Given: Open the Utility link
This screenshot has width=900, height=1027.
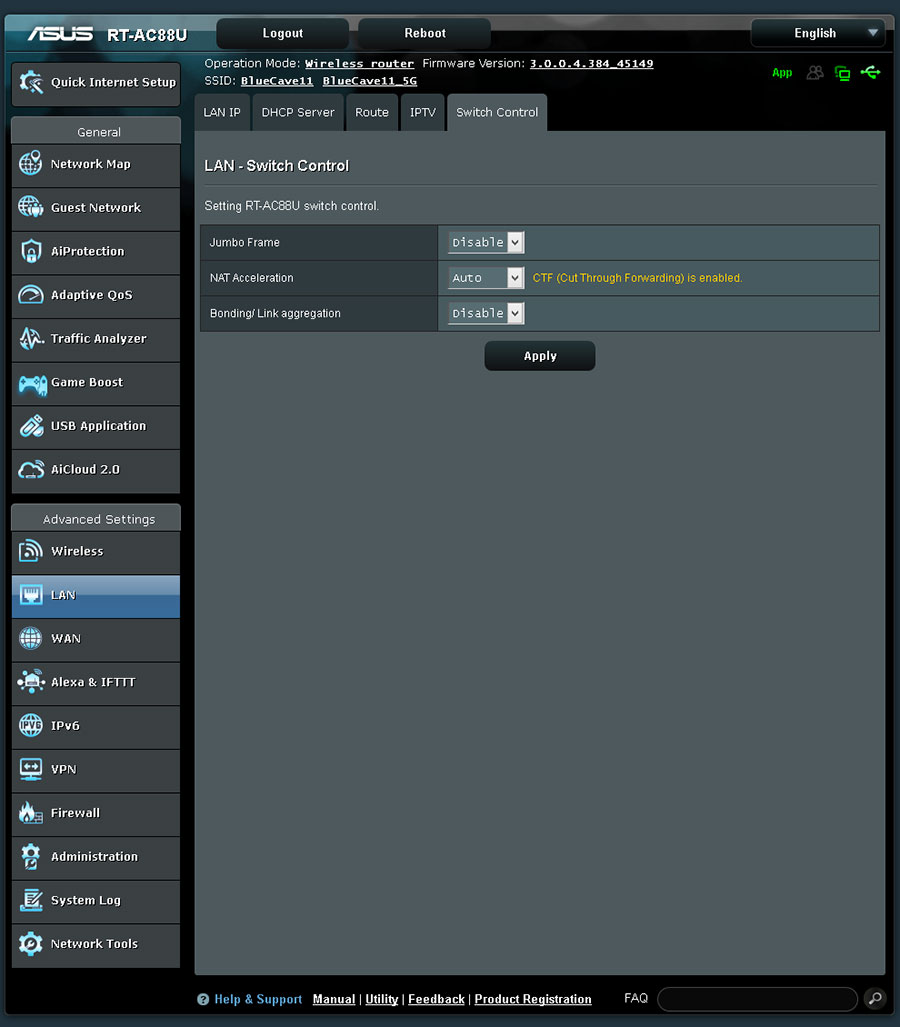Looking at the screenshot, I should [x=382, y=999].
